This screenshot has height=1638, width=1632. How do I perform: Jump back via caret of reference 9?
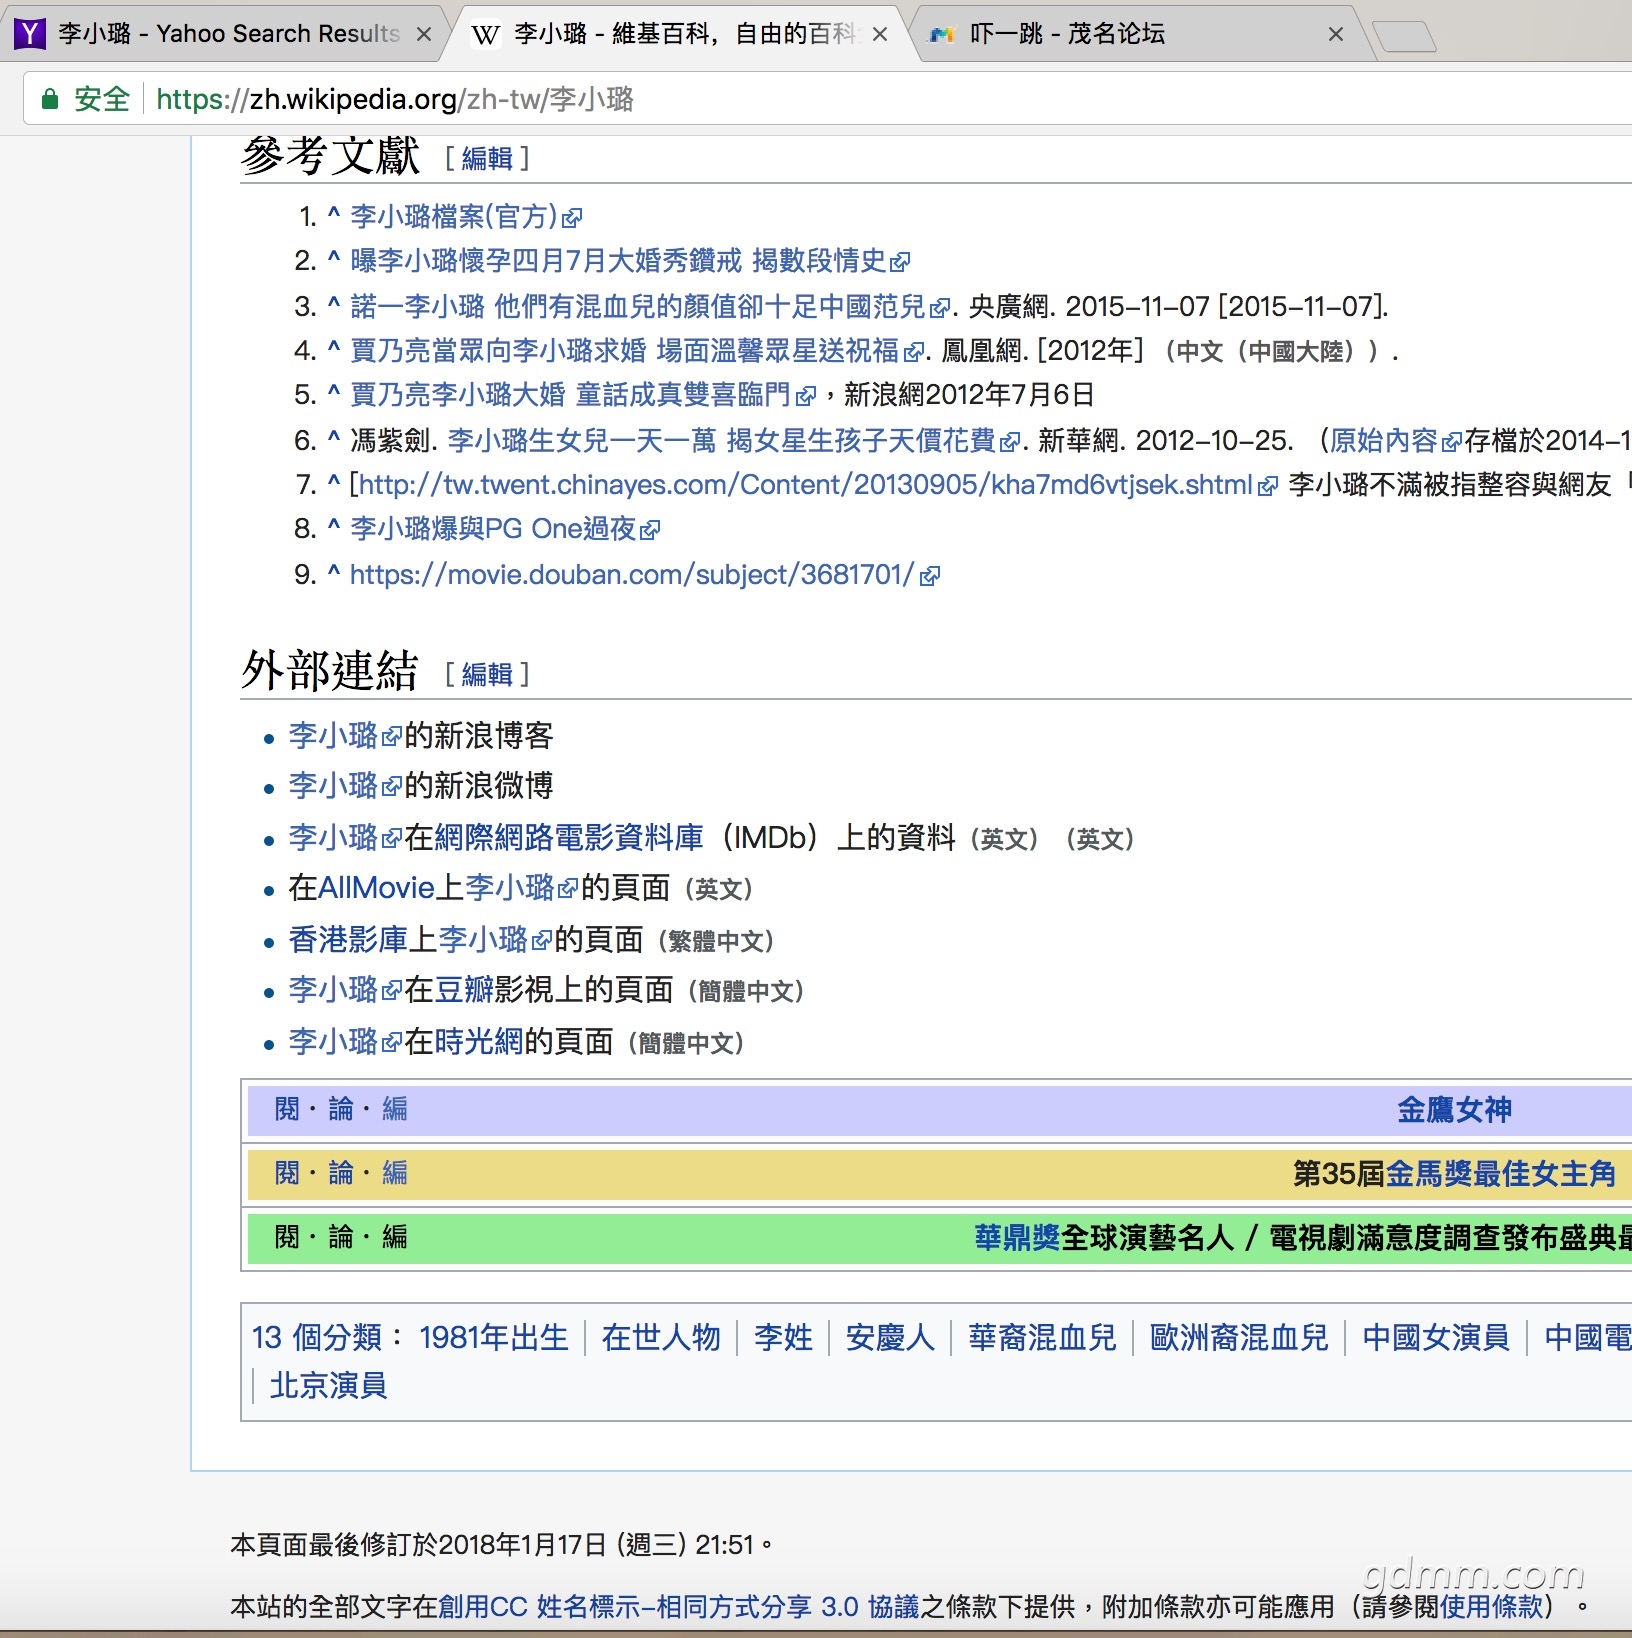point(334,571)
